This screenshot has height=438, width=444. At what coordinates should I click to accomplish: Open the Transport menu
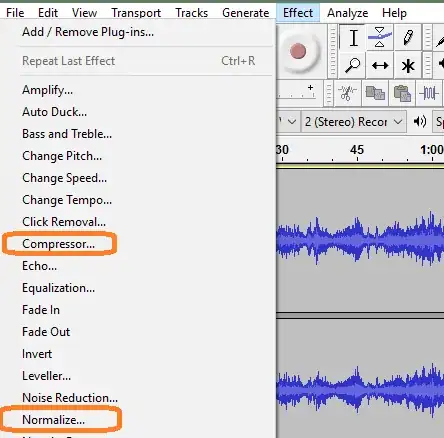(x=136, y=13)
